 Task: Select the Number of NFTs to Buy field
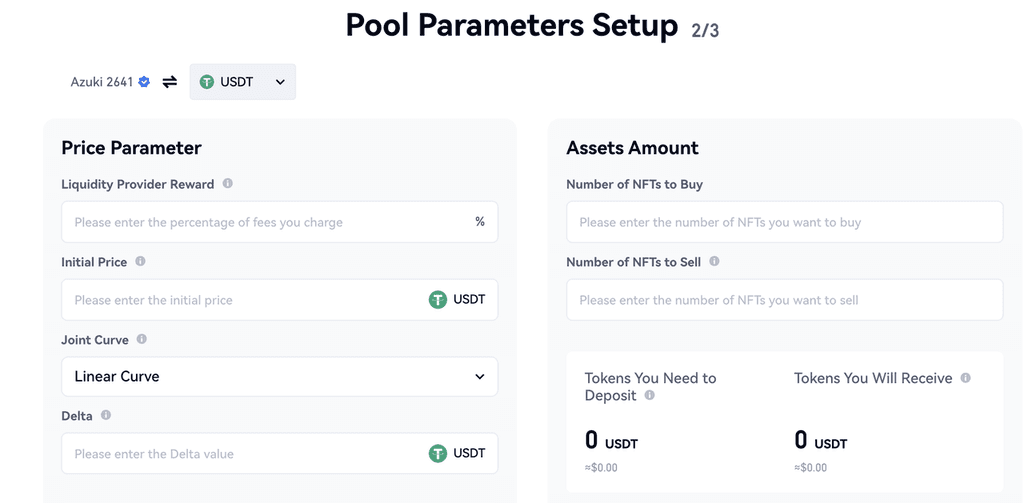[x=784, y=222]
